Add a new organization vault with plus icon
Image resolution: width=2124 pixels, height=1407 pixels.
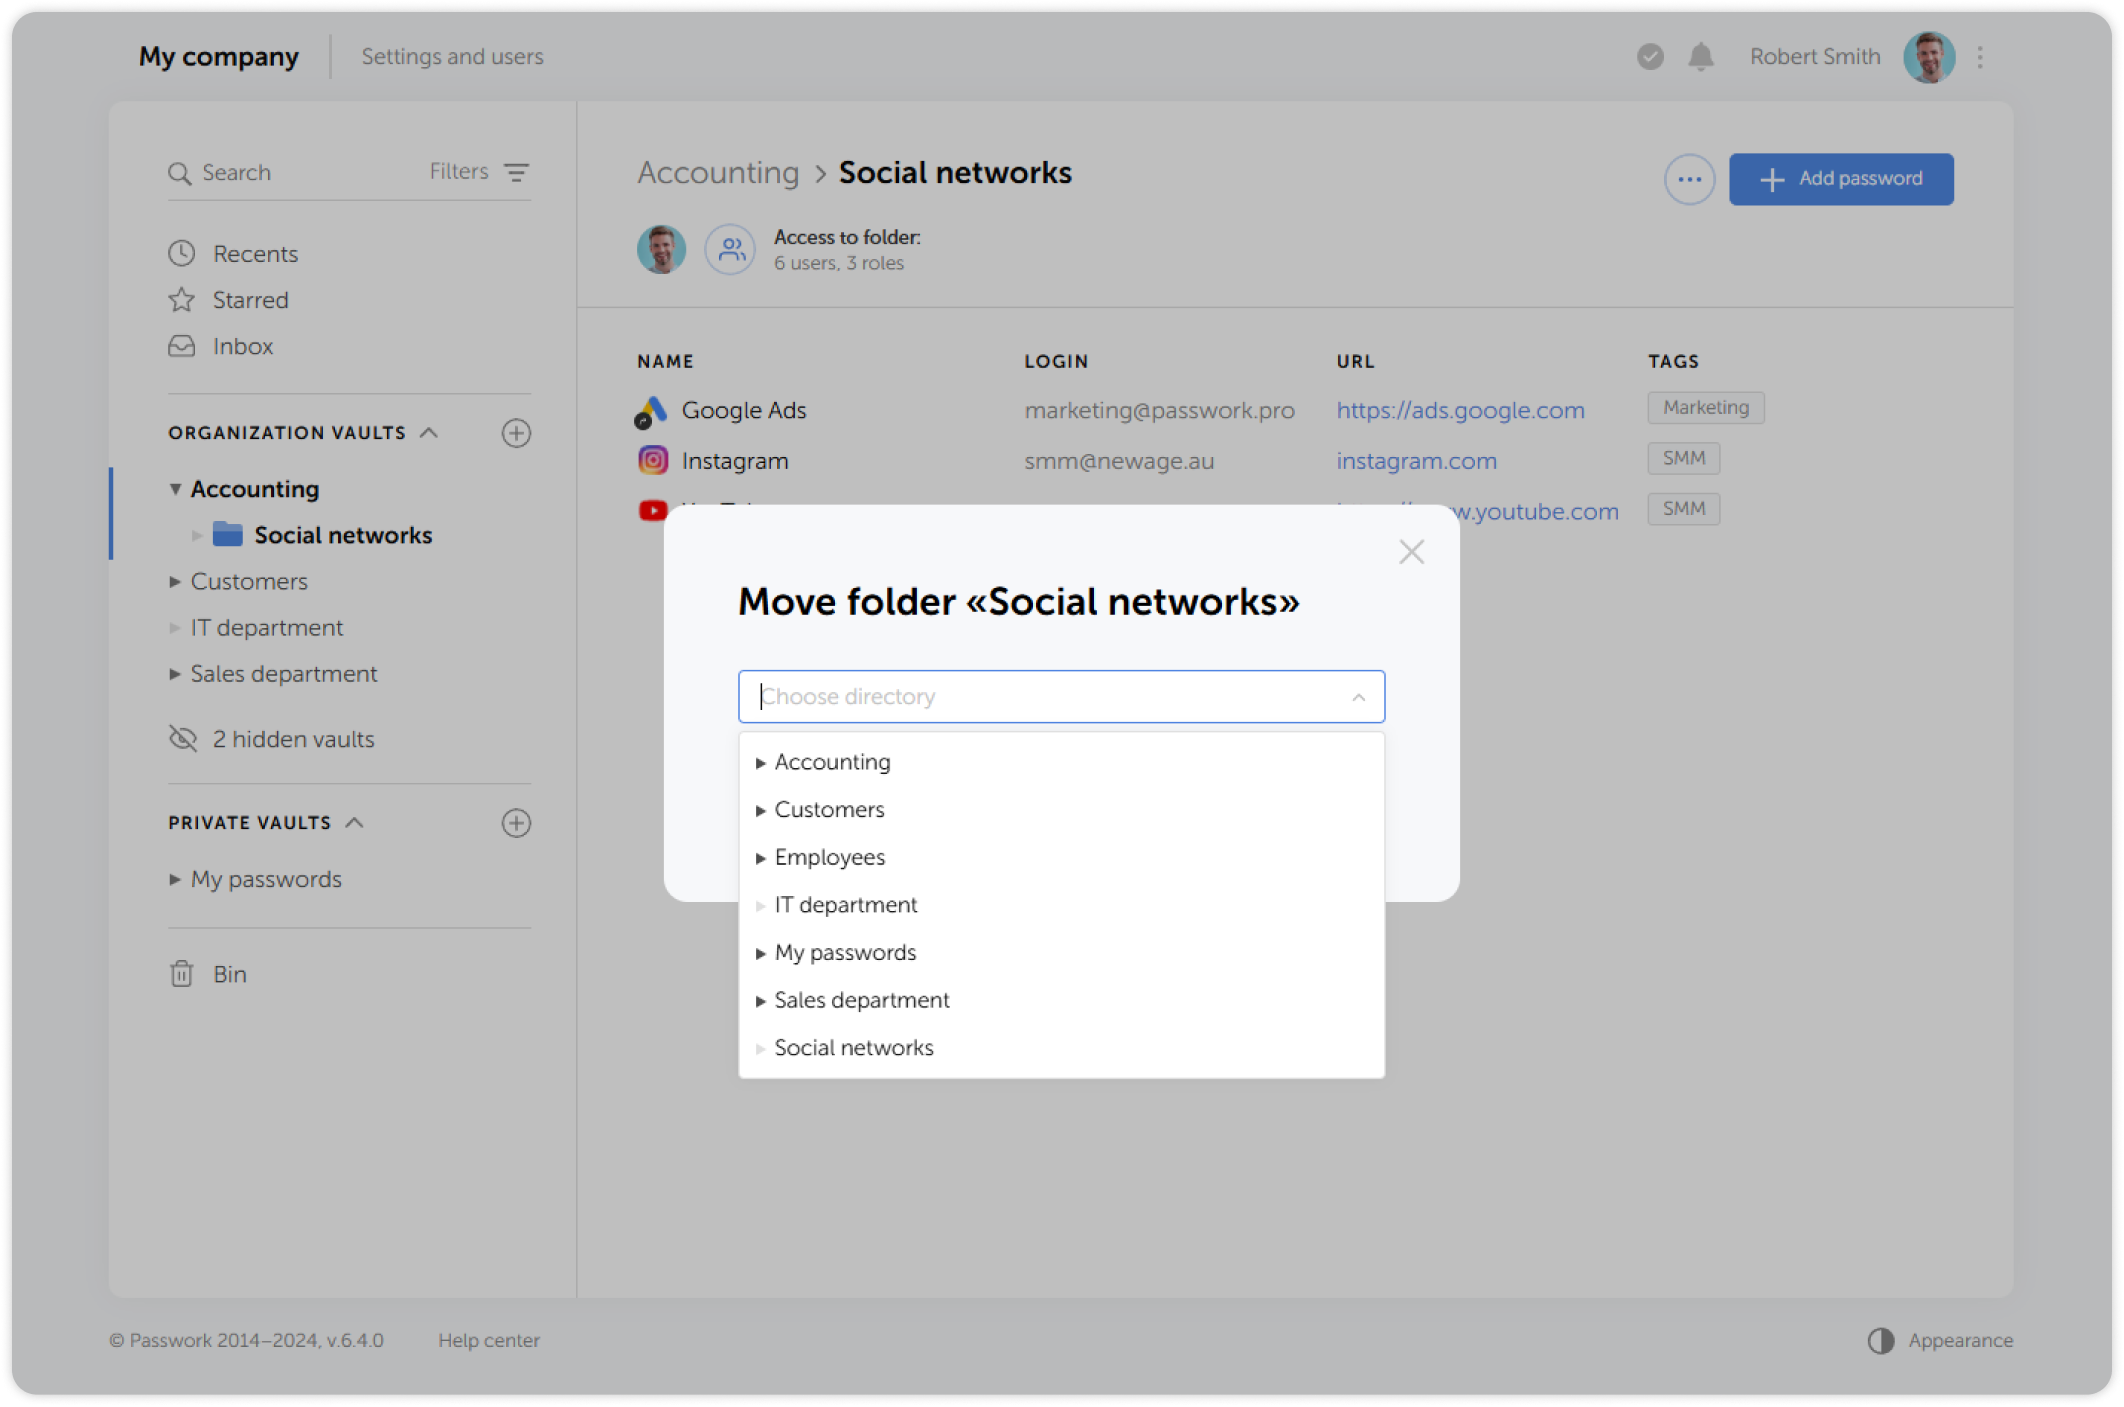click(x=516, y=433)
